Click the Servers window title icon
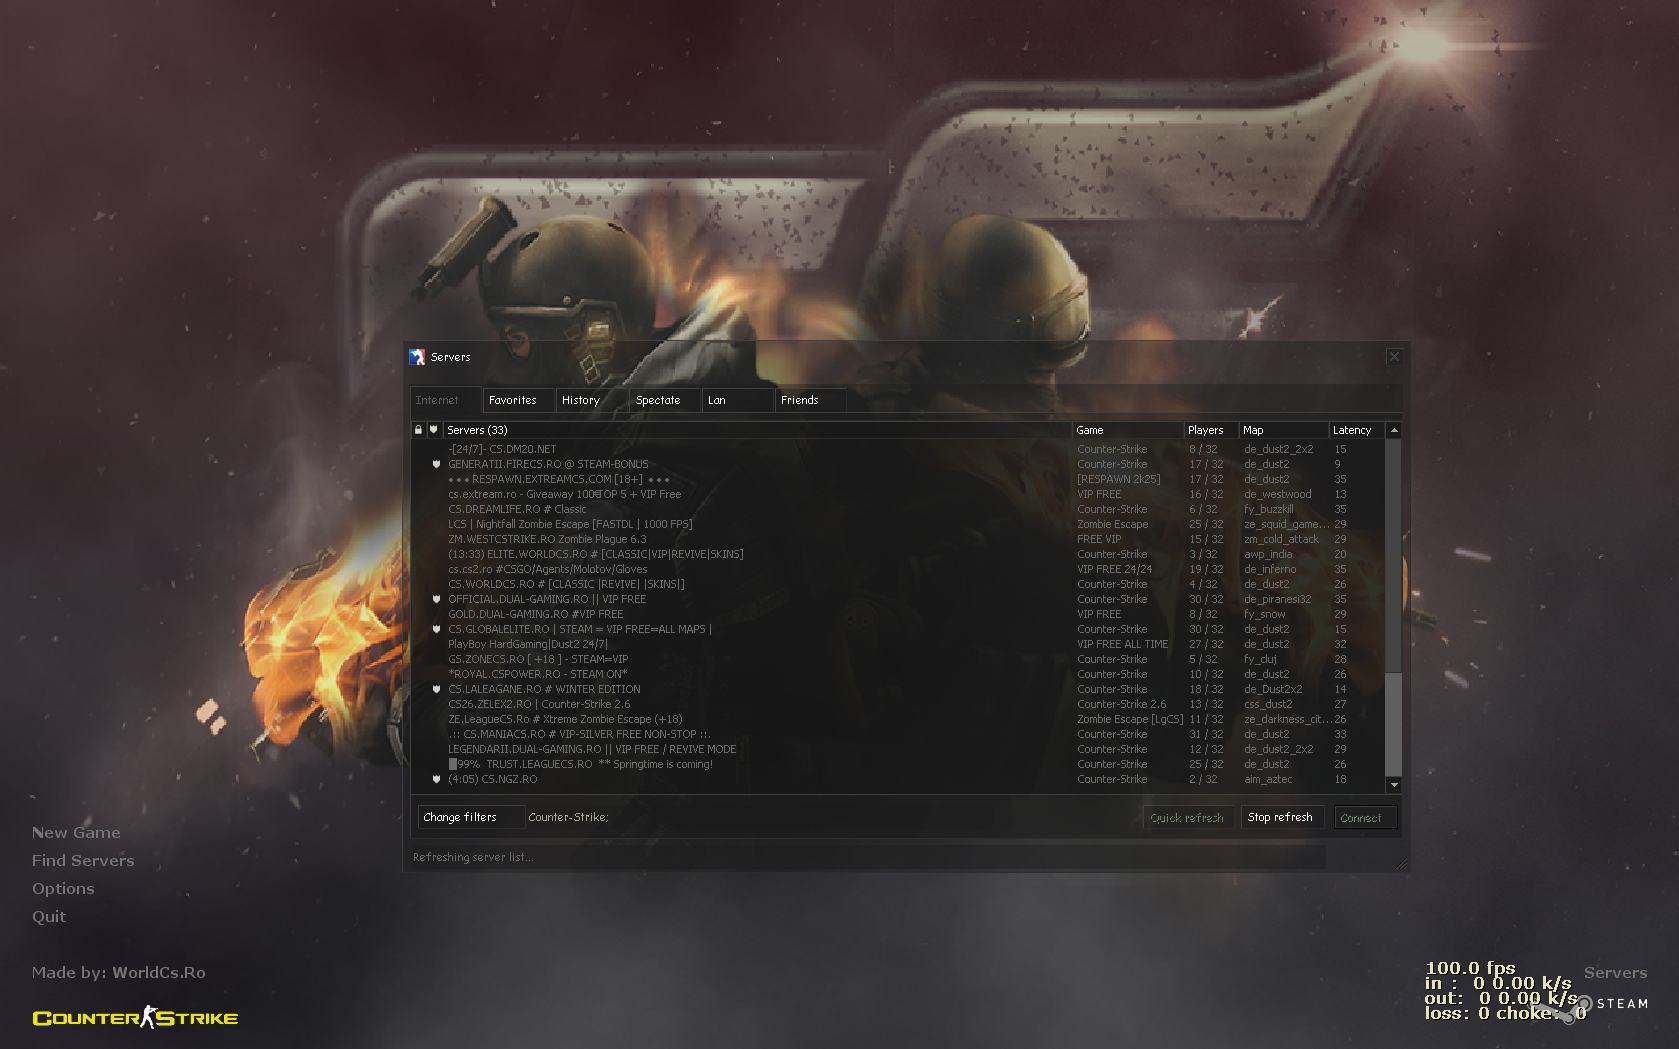This screenshot has width=1679, height=1049. pyautogui.click(x=417, y=357)
